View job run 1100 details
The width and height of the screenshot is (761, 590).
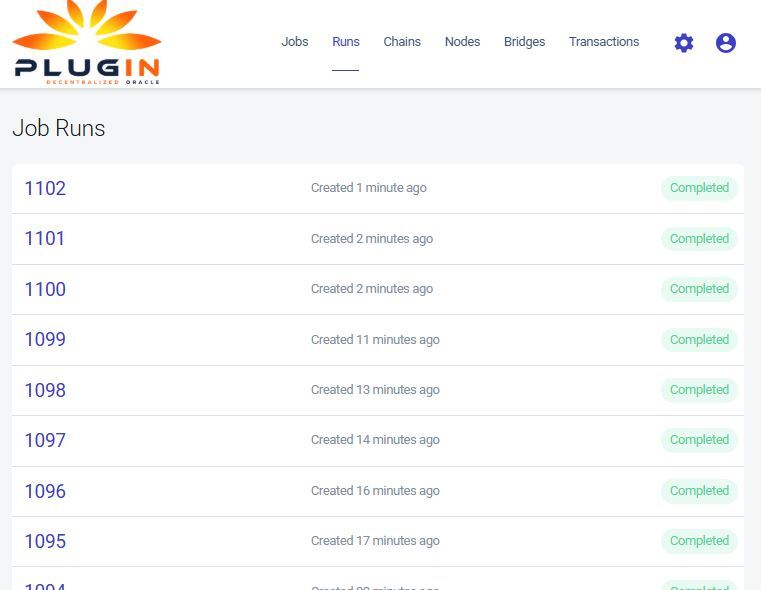[x=45, y=289]
